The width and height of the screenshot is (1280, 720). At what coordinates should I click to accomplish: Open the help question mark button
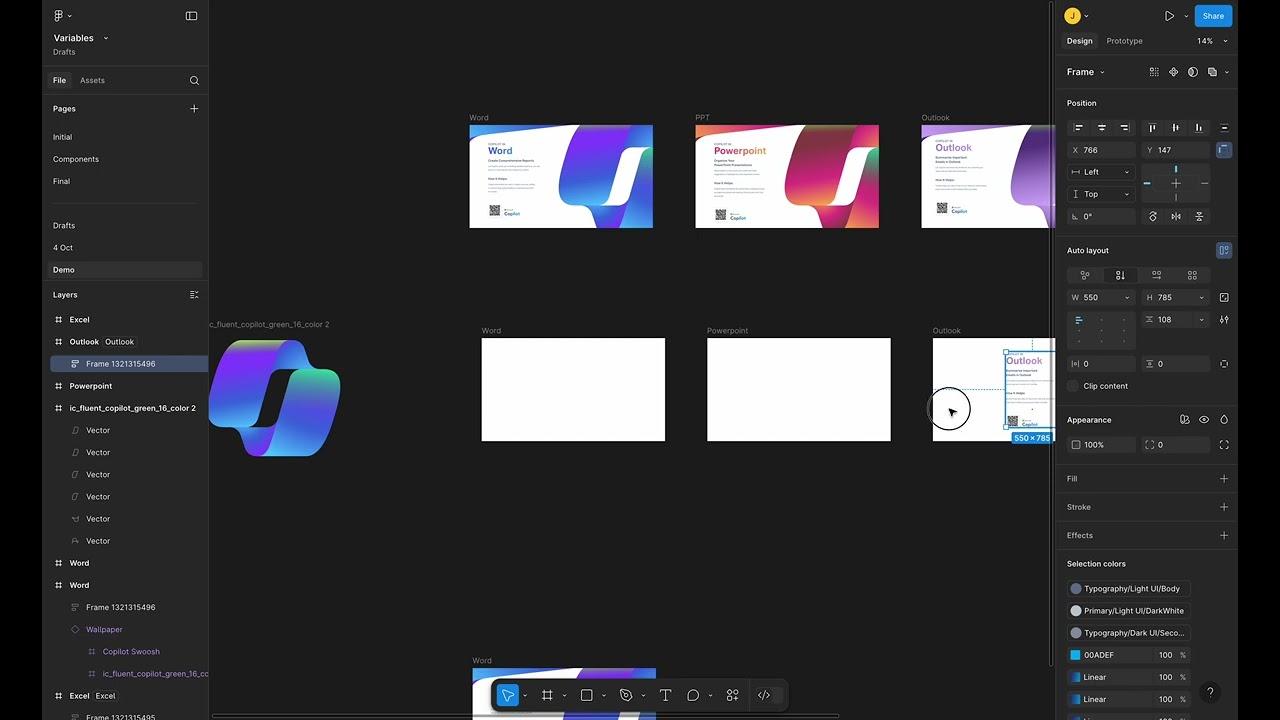1210,692
